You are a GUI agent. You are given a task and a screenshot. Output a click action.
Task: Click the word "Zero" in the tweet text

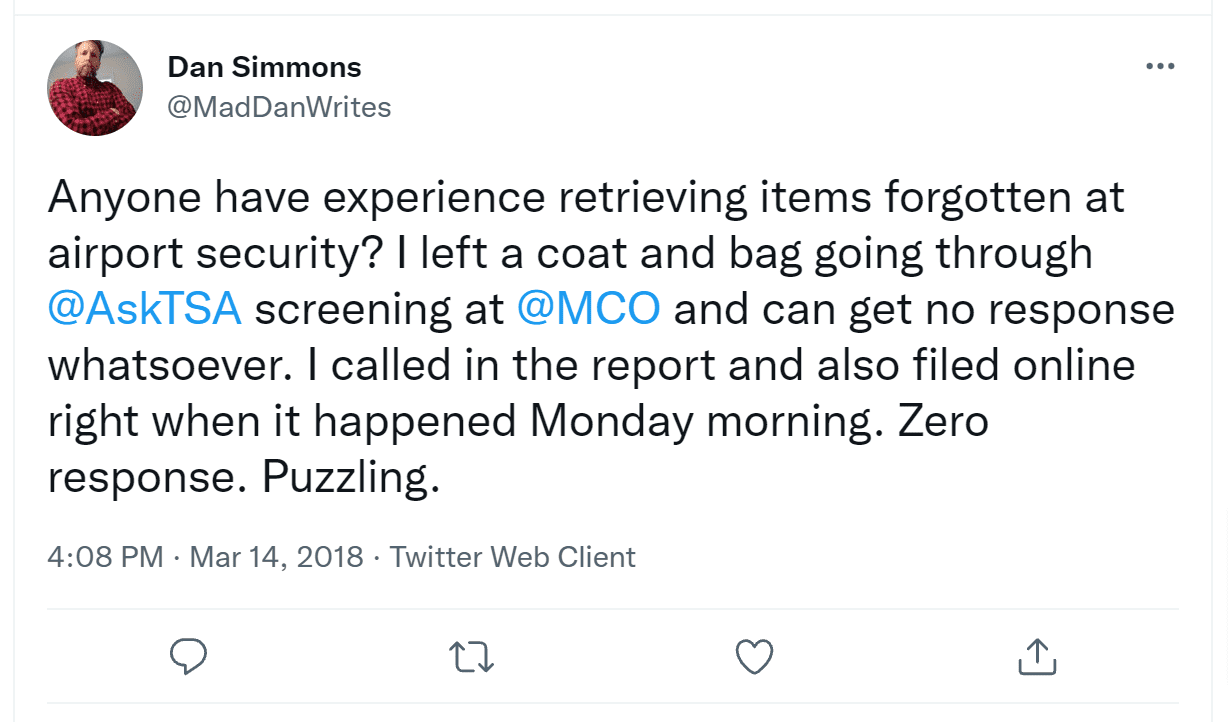click(942, 422)
